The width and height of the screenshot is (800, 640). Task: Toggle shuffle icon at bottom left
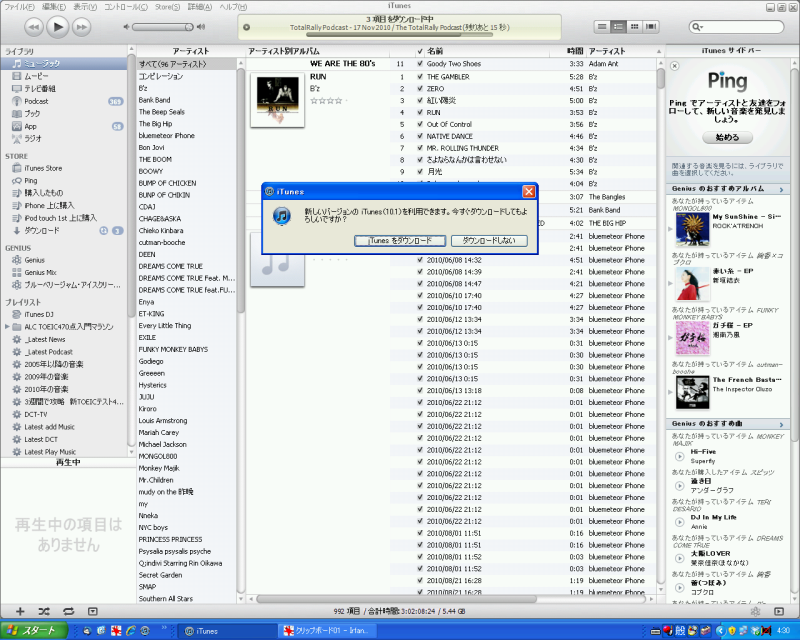(x=44, y=611)
